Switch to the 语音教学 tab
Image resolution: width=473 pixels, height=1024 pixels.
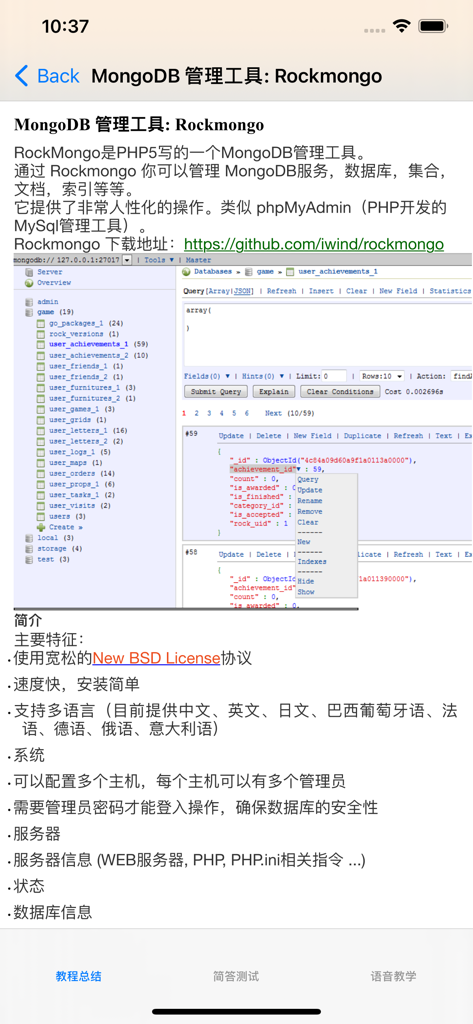coord(393,976)
